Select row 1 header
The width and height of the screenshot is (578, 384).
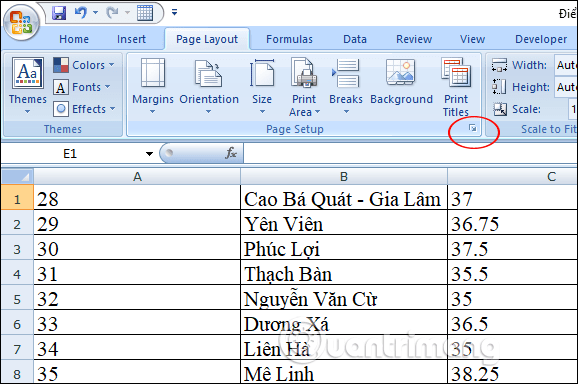17,198
